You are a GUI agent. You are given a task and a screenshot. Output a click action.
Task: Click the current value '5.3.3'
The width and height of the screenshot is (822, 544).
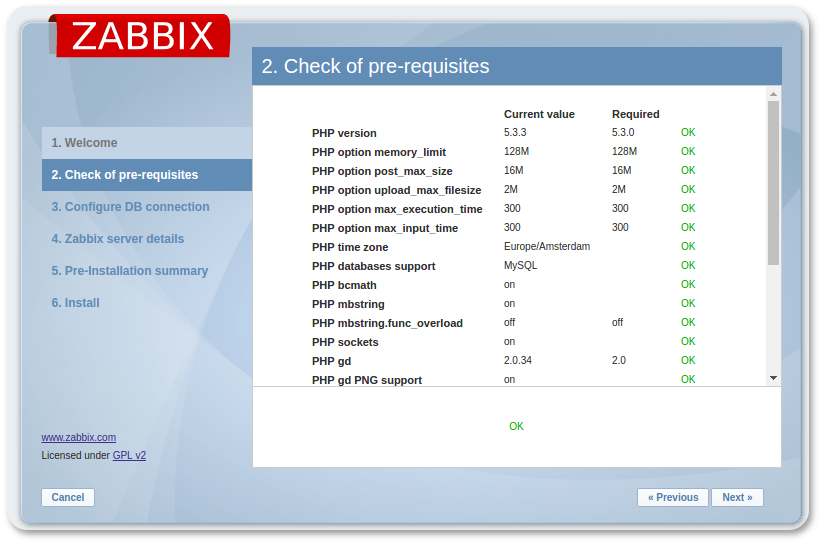[515, 133]
